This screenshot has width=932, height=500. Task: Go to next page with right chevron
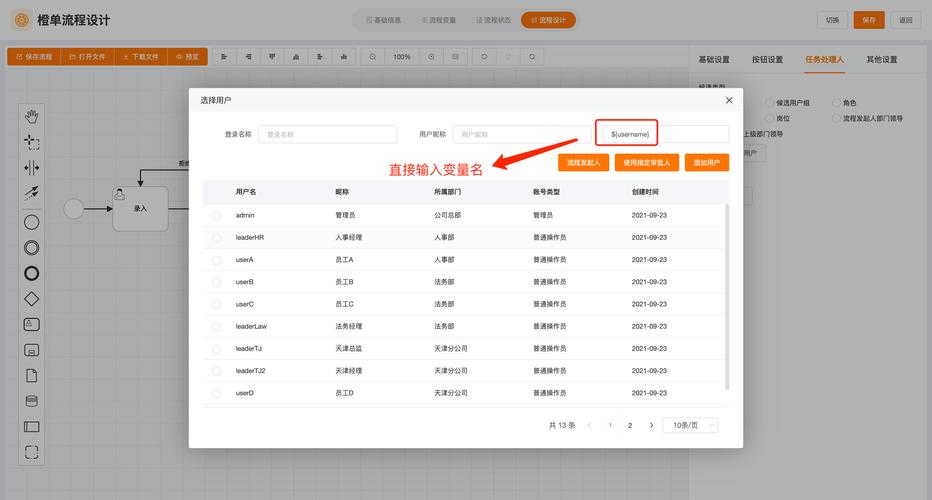pyautogui.click(x=651, y=425)
